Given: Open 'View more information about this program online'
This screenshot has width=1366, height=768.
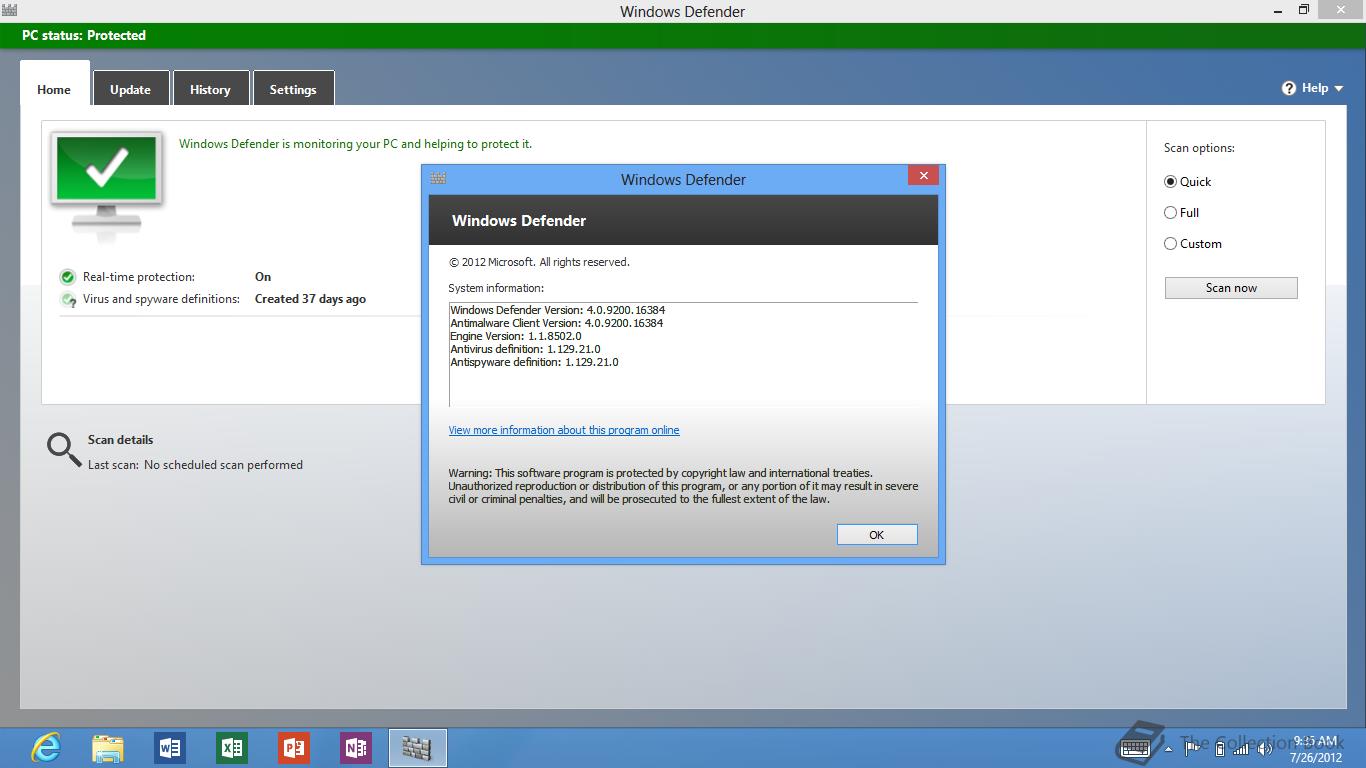Looking at the screenshot, I should click(564, 430).
